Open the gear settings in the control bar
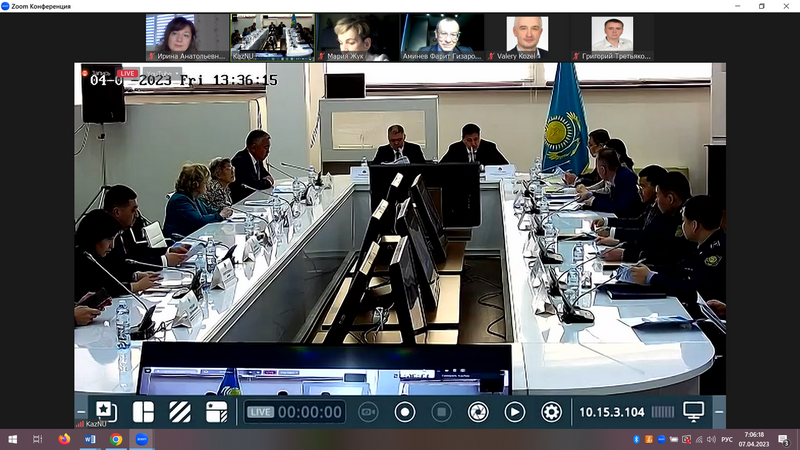The image size is (800, 450). (551, 412)
